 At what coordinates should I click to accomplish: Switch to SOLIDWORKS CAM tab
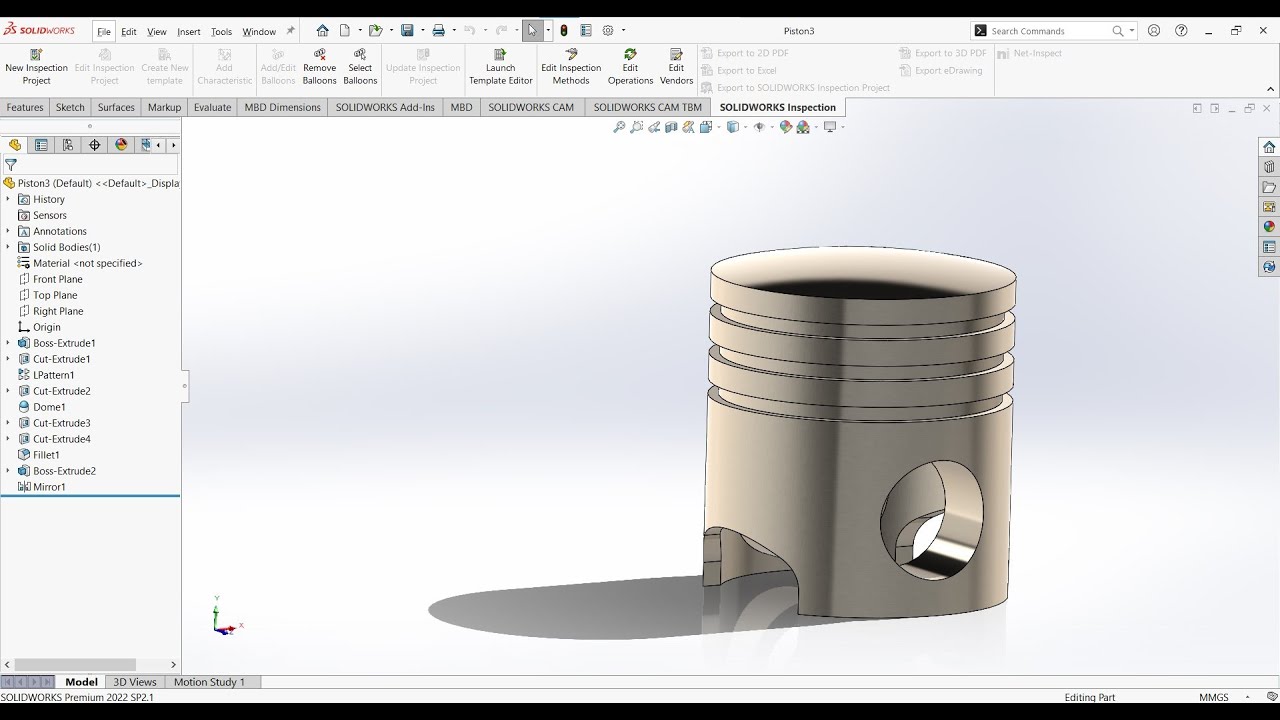(531, 107)
